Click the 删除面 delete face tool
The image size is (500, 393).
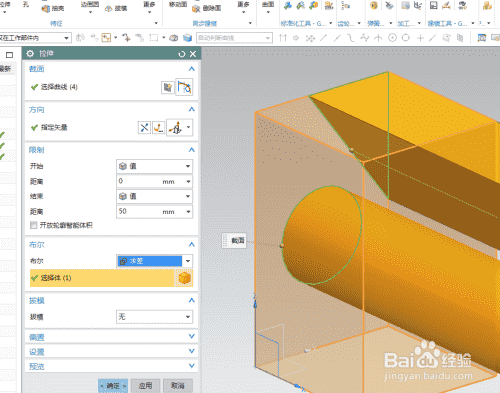(x=207, y=8)
